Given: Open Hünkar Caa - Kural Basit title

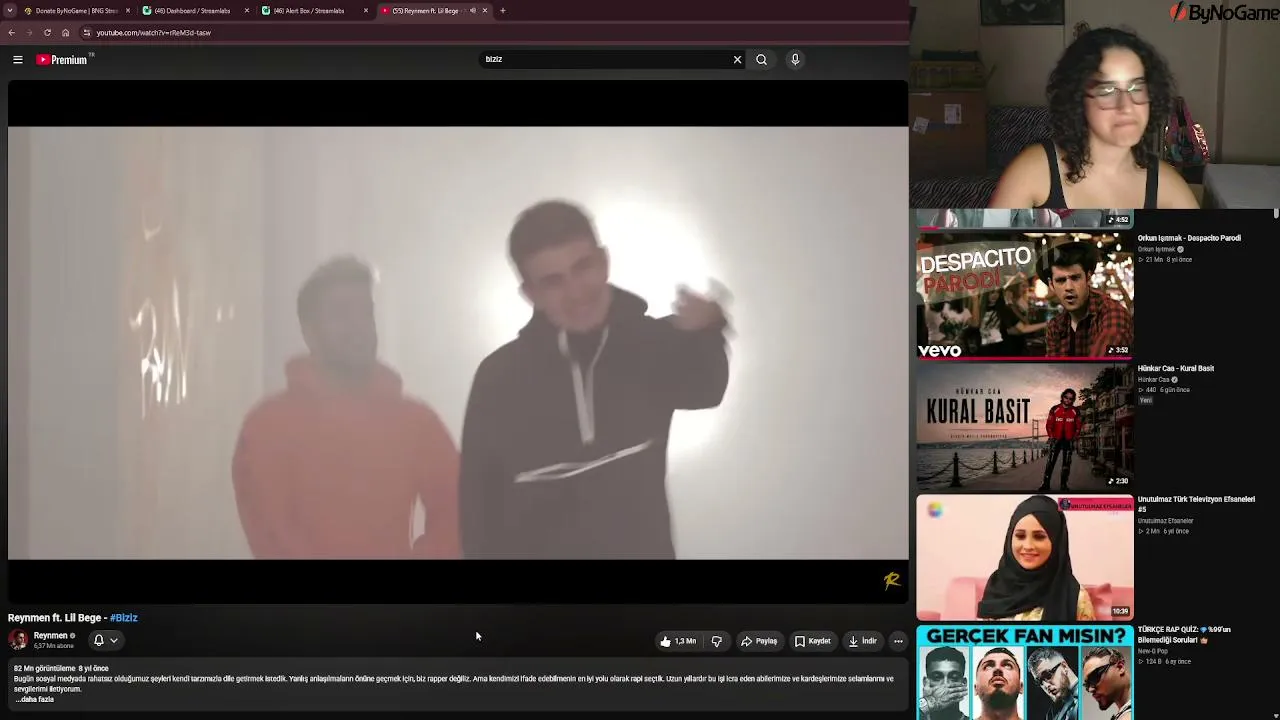Looking at the screenshot, I should [x=1176, y=368].
